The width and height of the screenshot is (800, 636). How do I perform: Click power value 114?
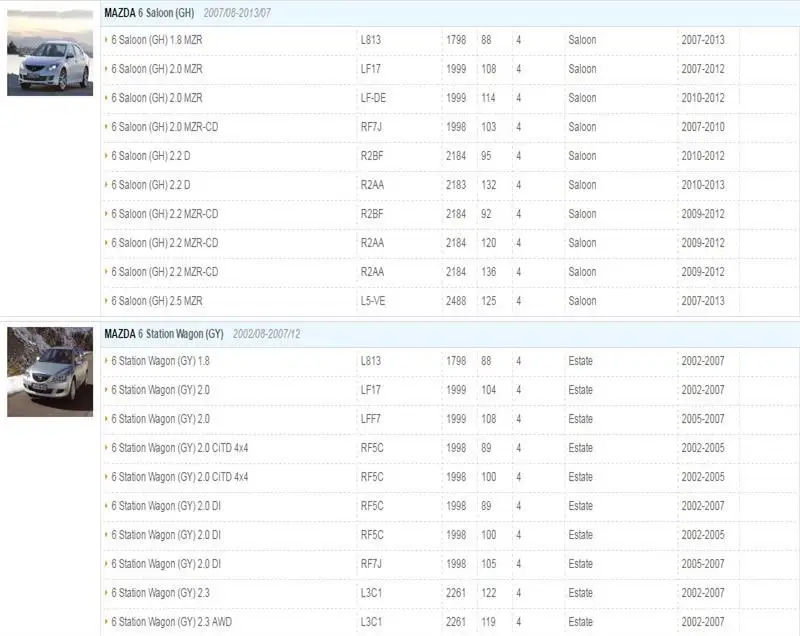pos(489,98)
